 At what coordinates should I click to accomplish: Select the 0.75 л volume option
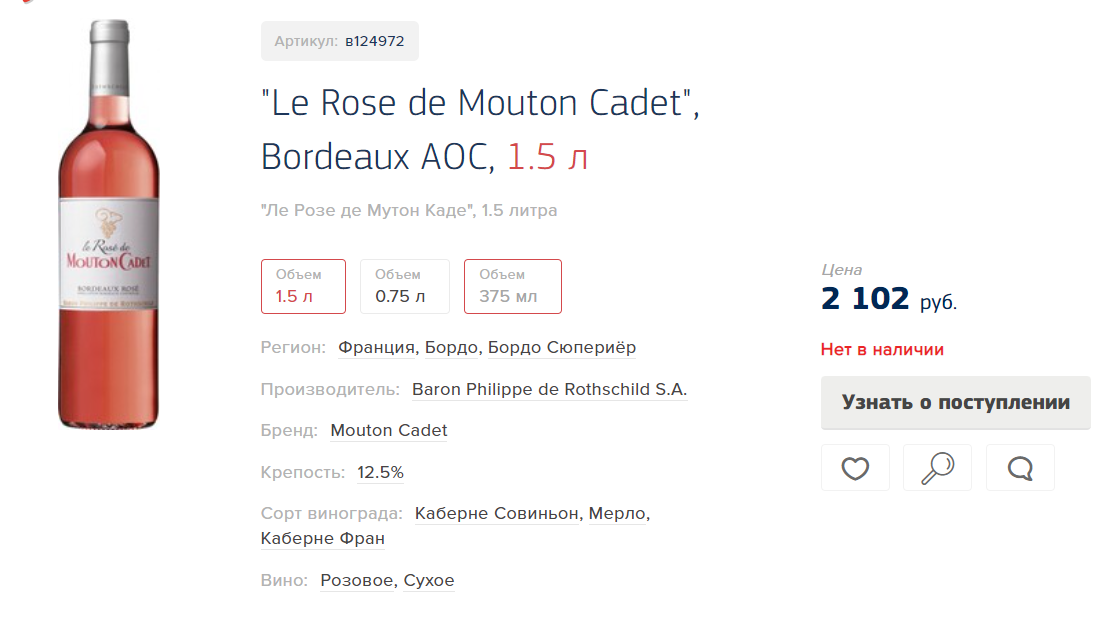405,287
